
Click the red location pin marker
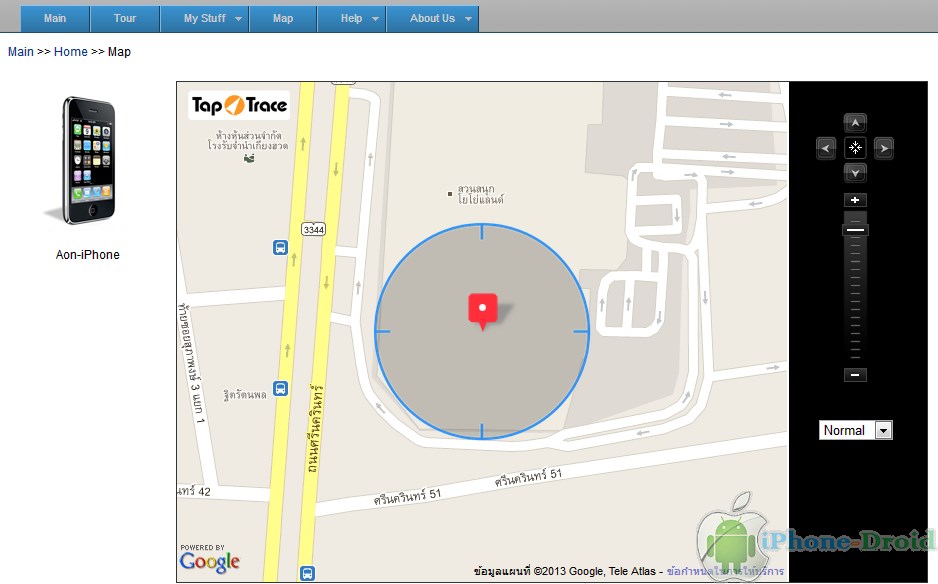pos(483,311)
